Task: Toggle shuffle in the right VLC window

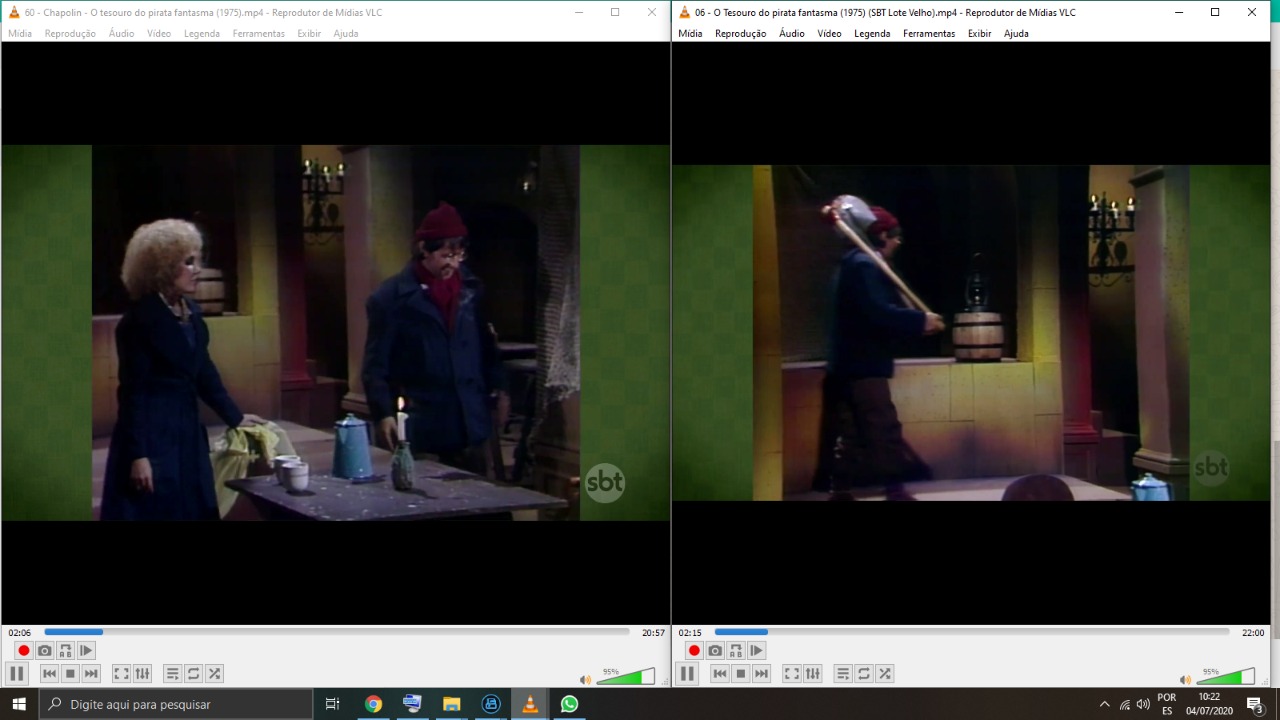Action: coord(884,674)
